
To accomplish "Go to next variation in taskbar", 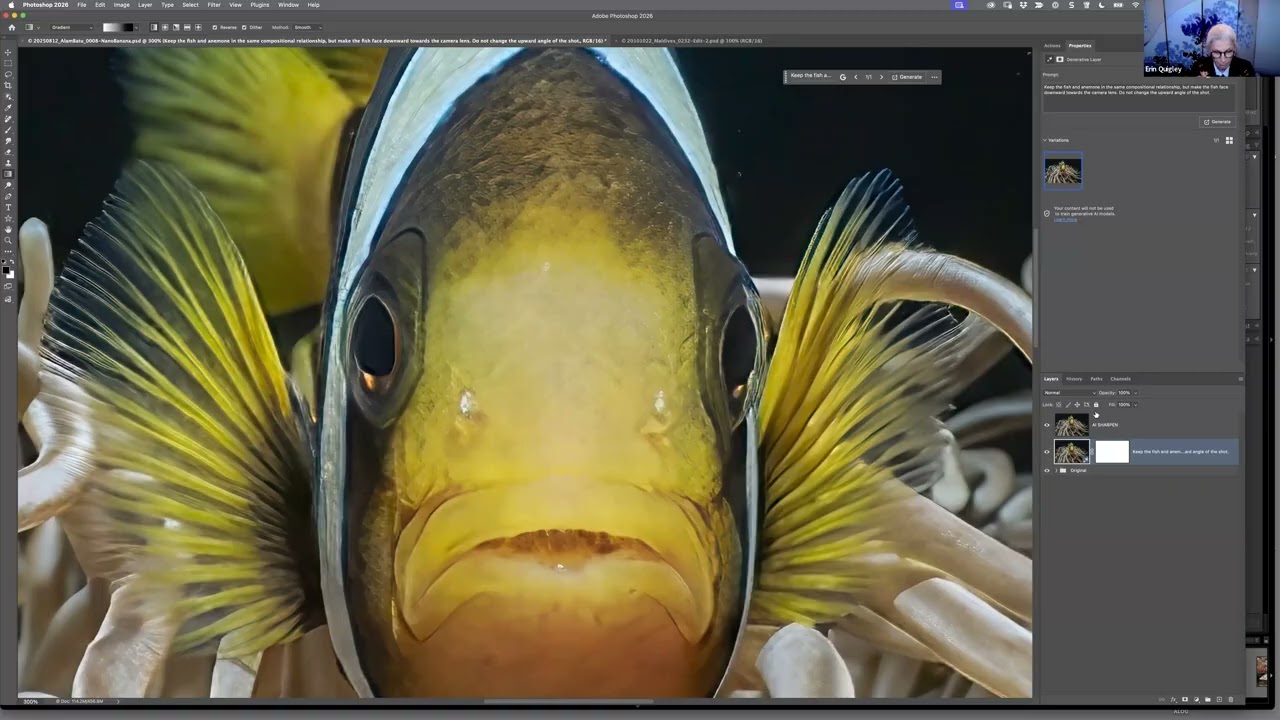I will (x=881, y=77).
